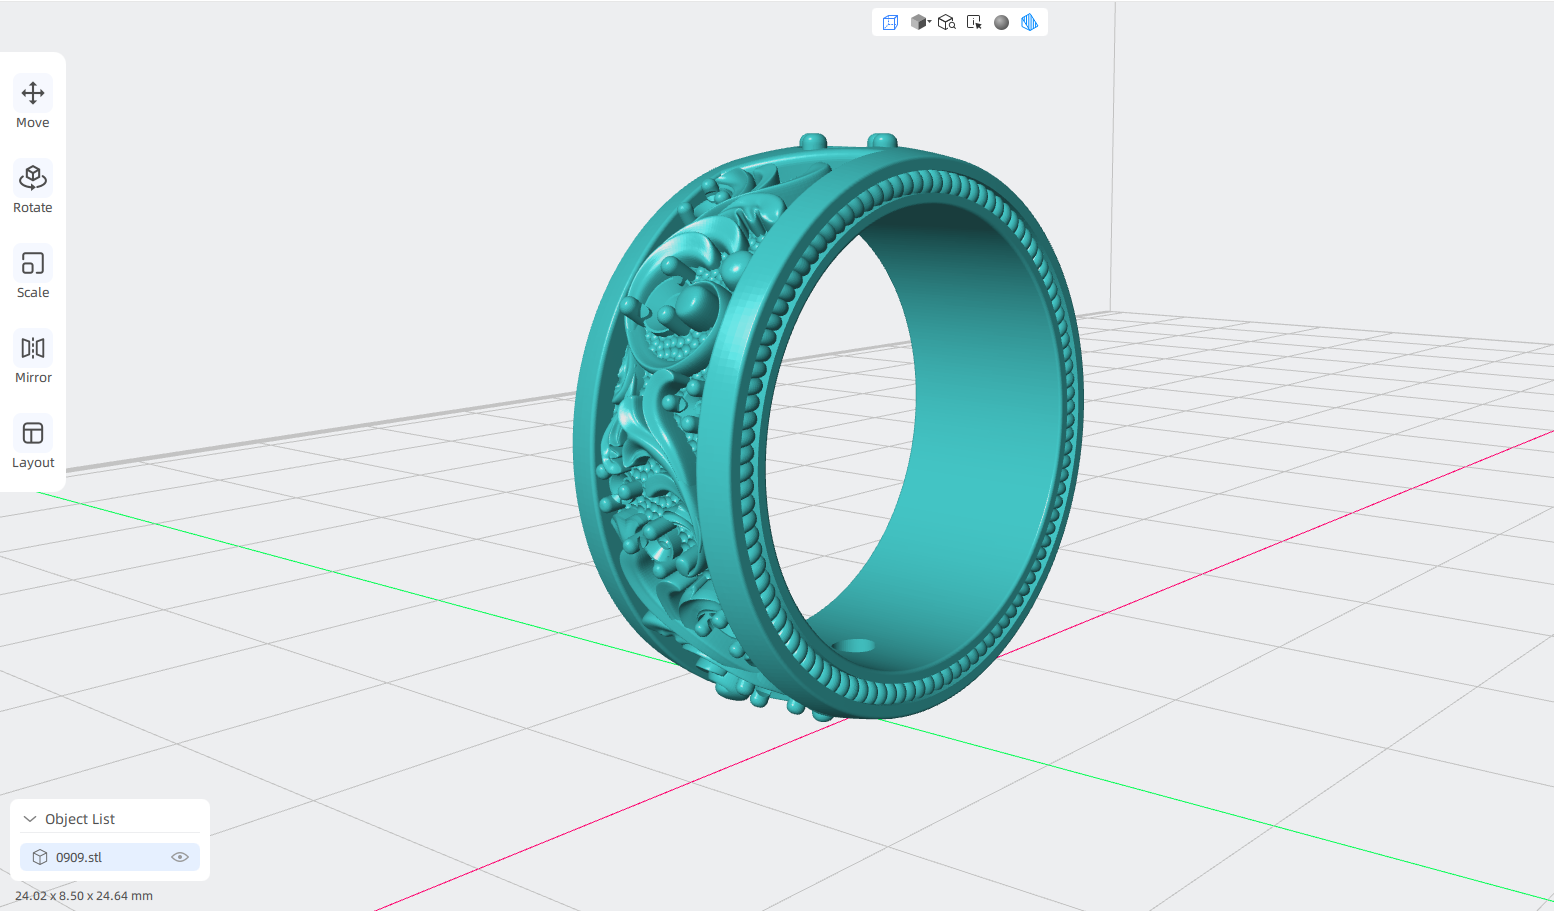Click the gray sphere shading icon

point(1001,22)
